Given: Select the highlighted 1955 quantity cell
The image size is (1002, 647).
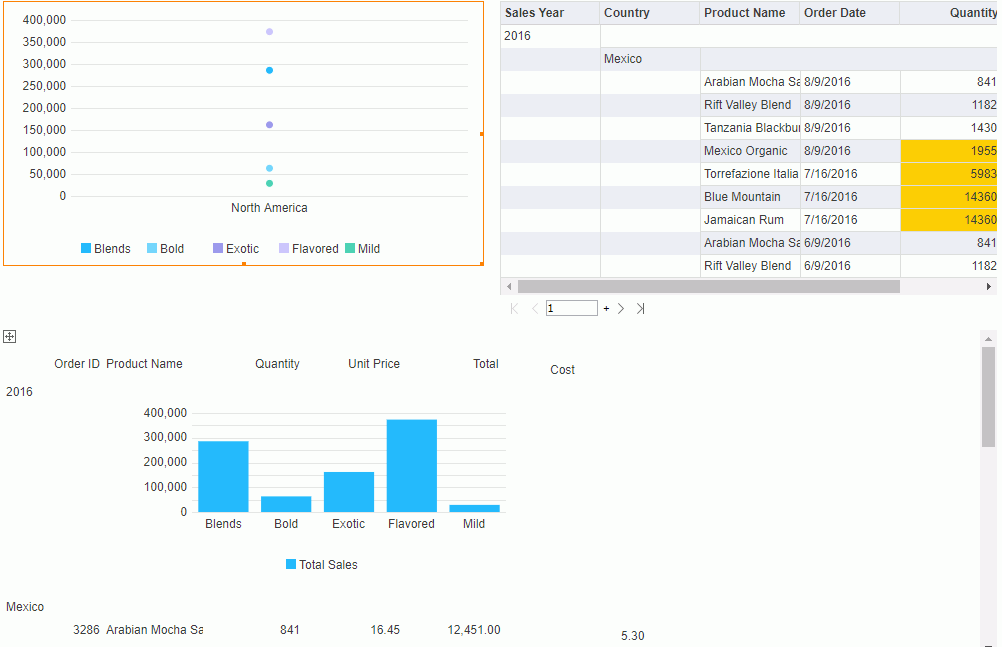Looking at the screenshot, I should (949, 151).
